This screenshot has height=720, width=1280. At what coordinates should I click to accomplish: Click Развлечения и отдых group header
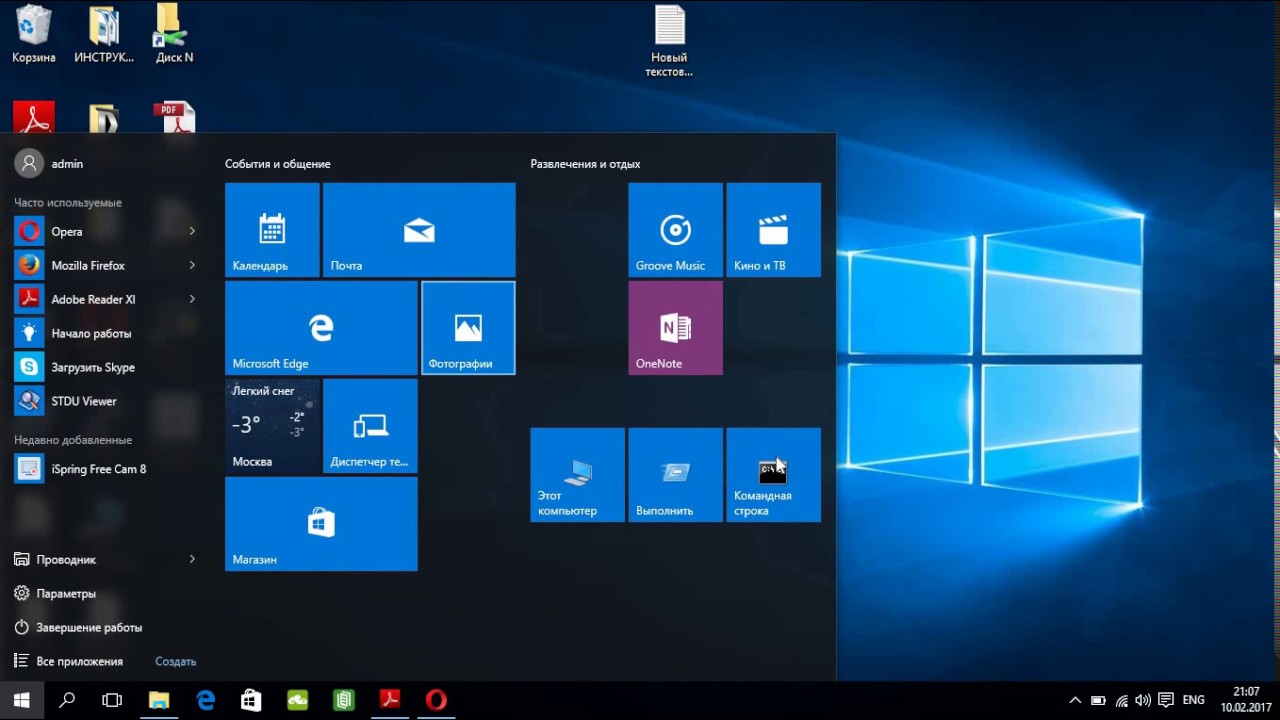[x=585, y=164]
